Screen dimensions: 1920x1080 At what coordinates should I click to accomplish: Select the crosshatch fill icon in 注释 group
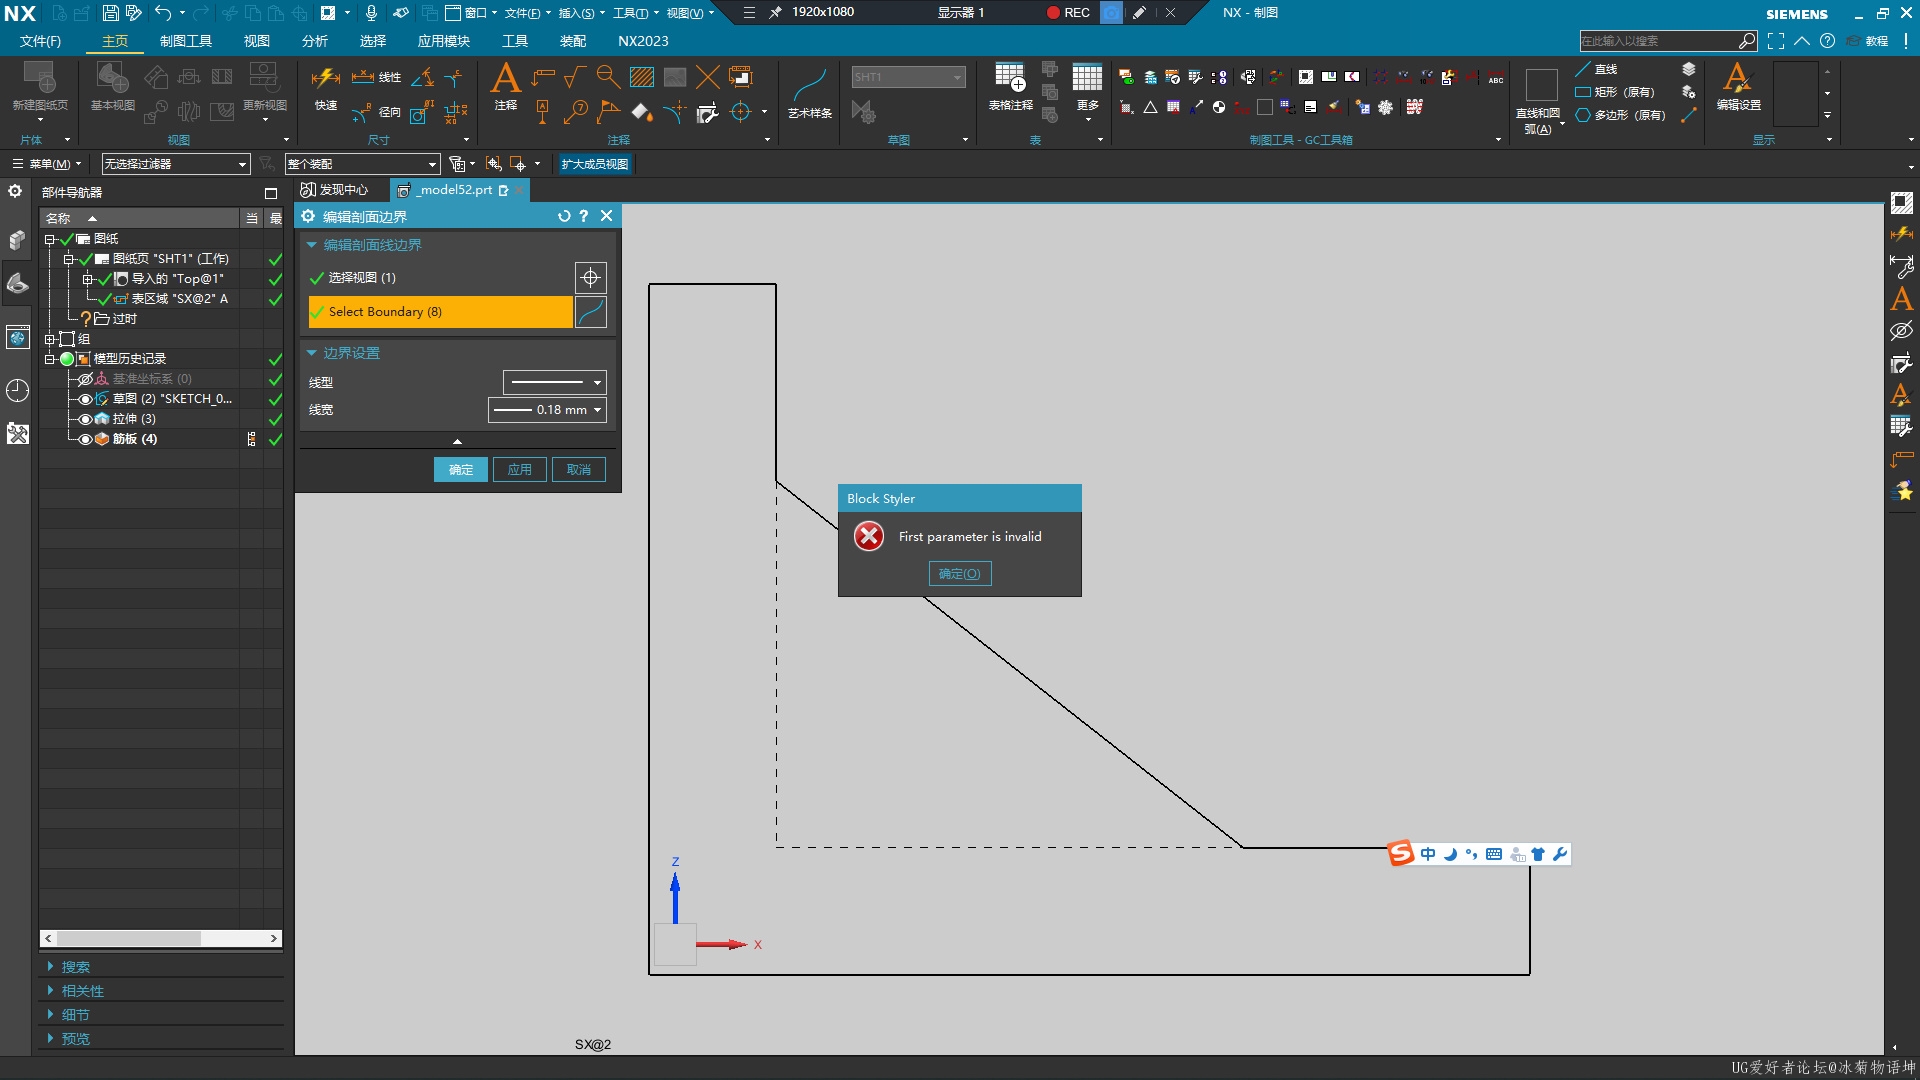(x=642, y=77)
